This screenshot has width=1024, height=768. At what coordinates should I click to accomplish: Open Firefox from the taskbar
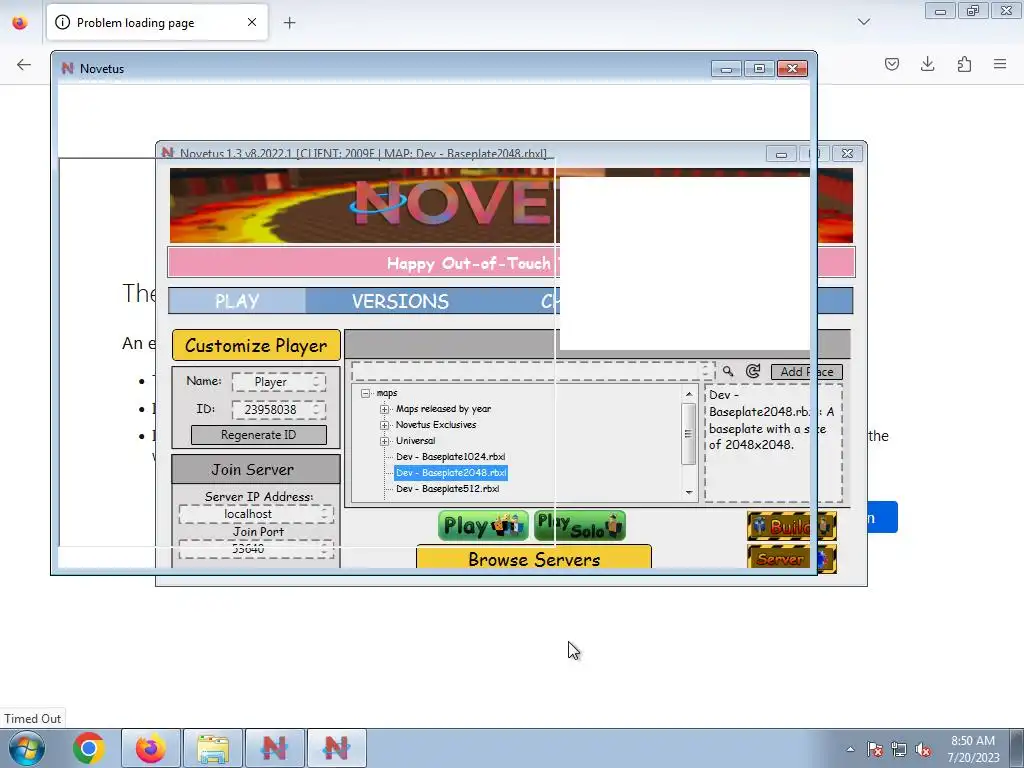[x=150, y=748]
